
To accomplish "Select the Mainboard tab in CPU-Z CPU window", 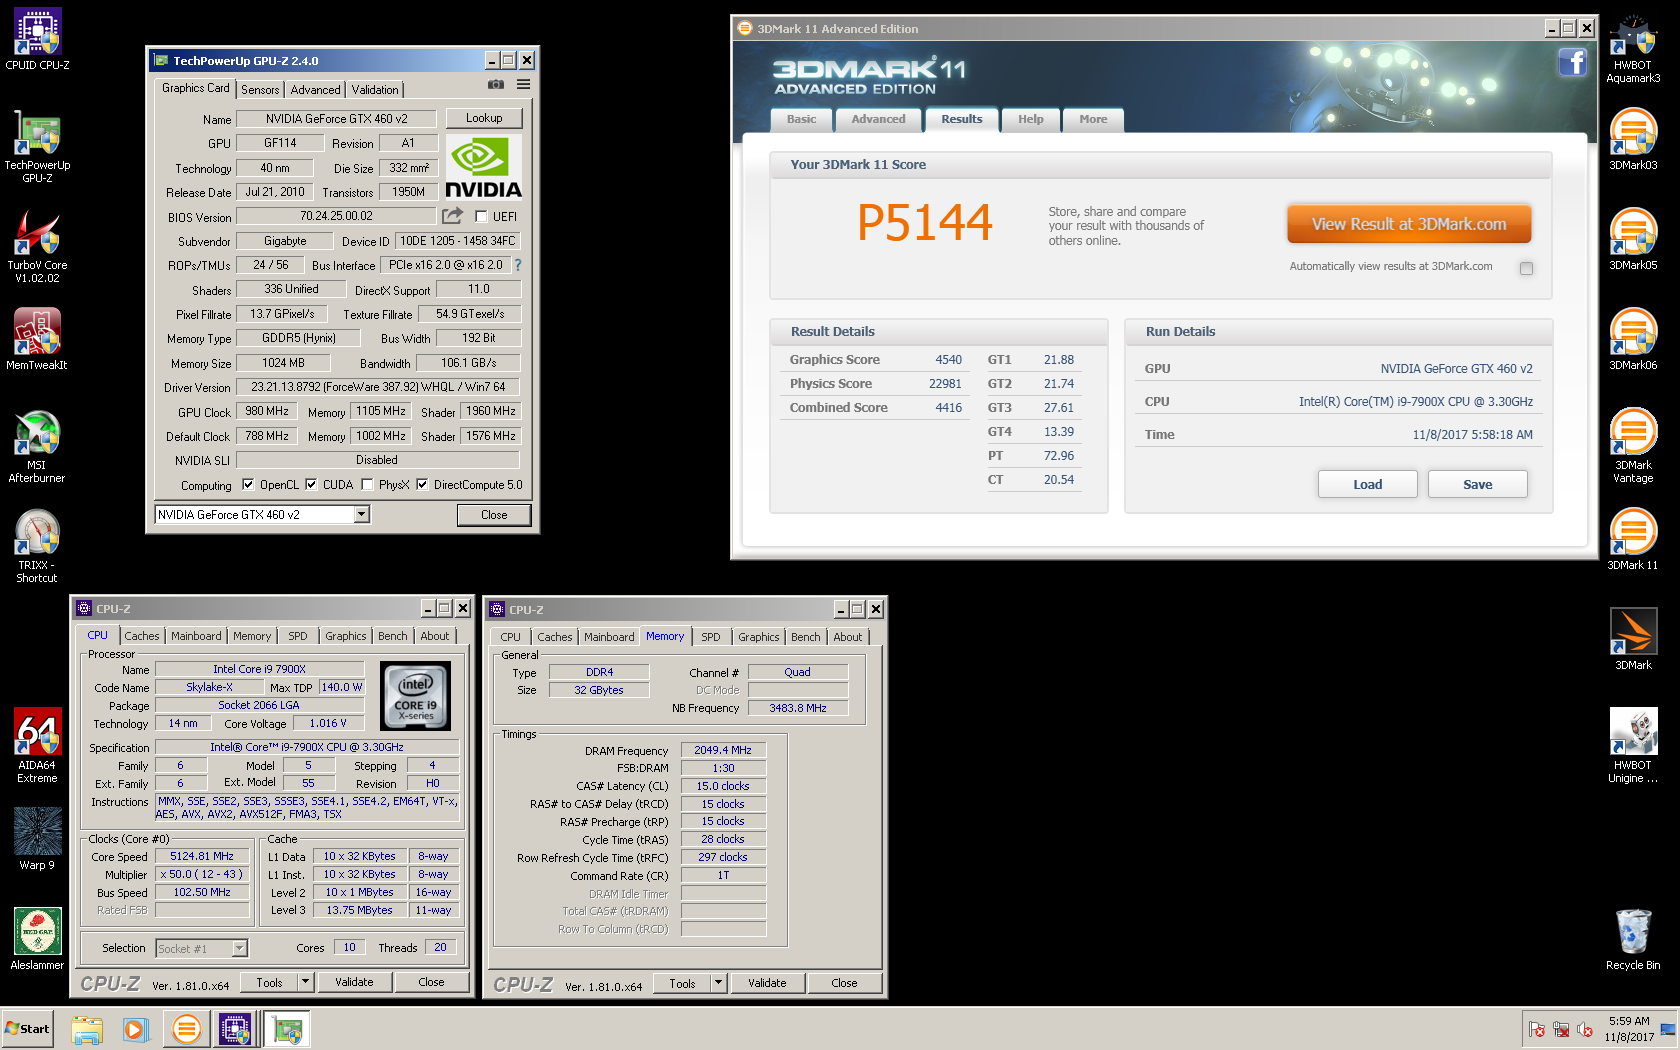I will coord(196,636).
